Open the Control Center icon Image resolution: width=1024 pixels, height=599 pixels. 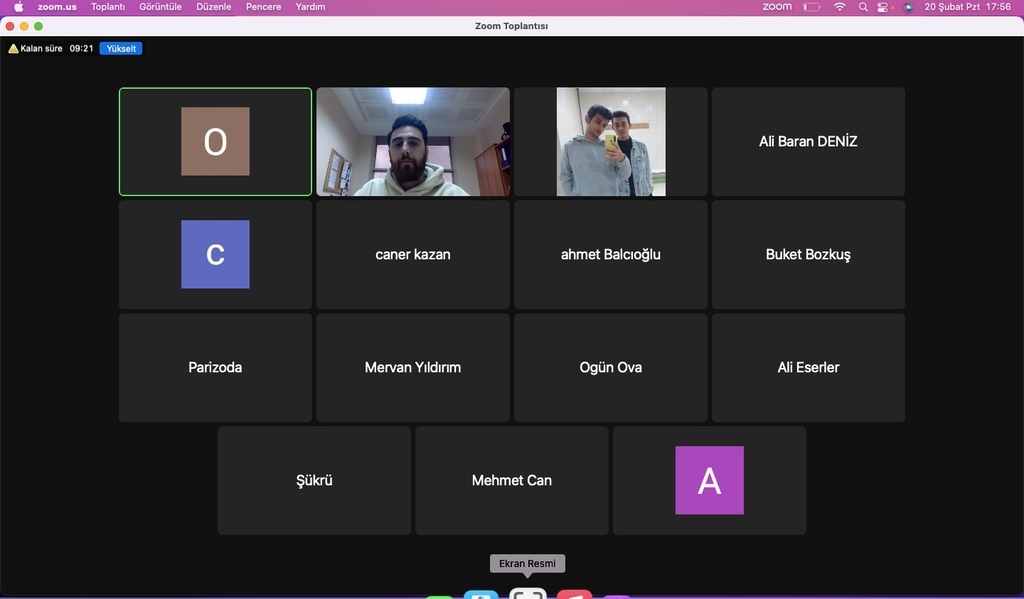click(885, 7)
